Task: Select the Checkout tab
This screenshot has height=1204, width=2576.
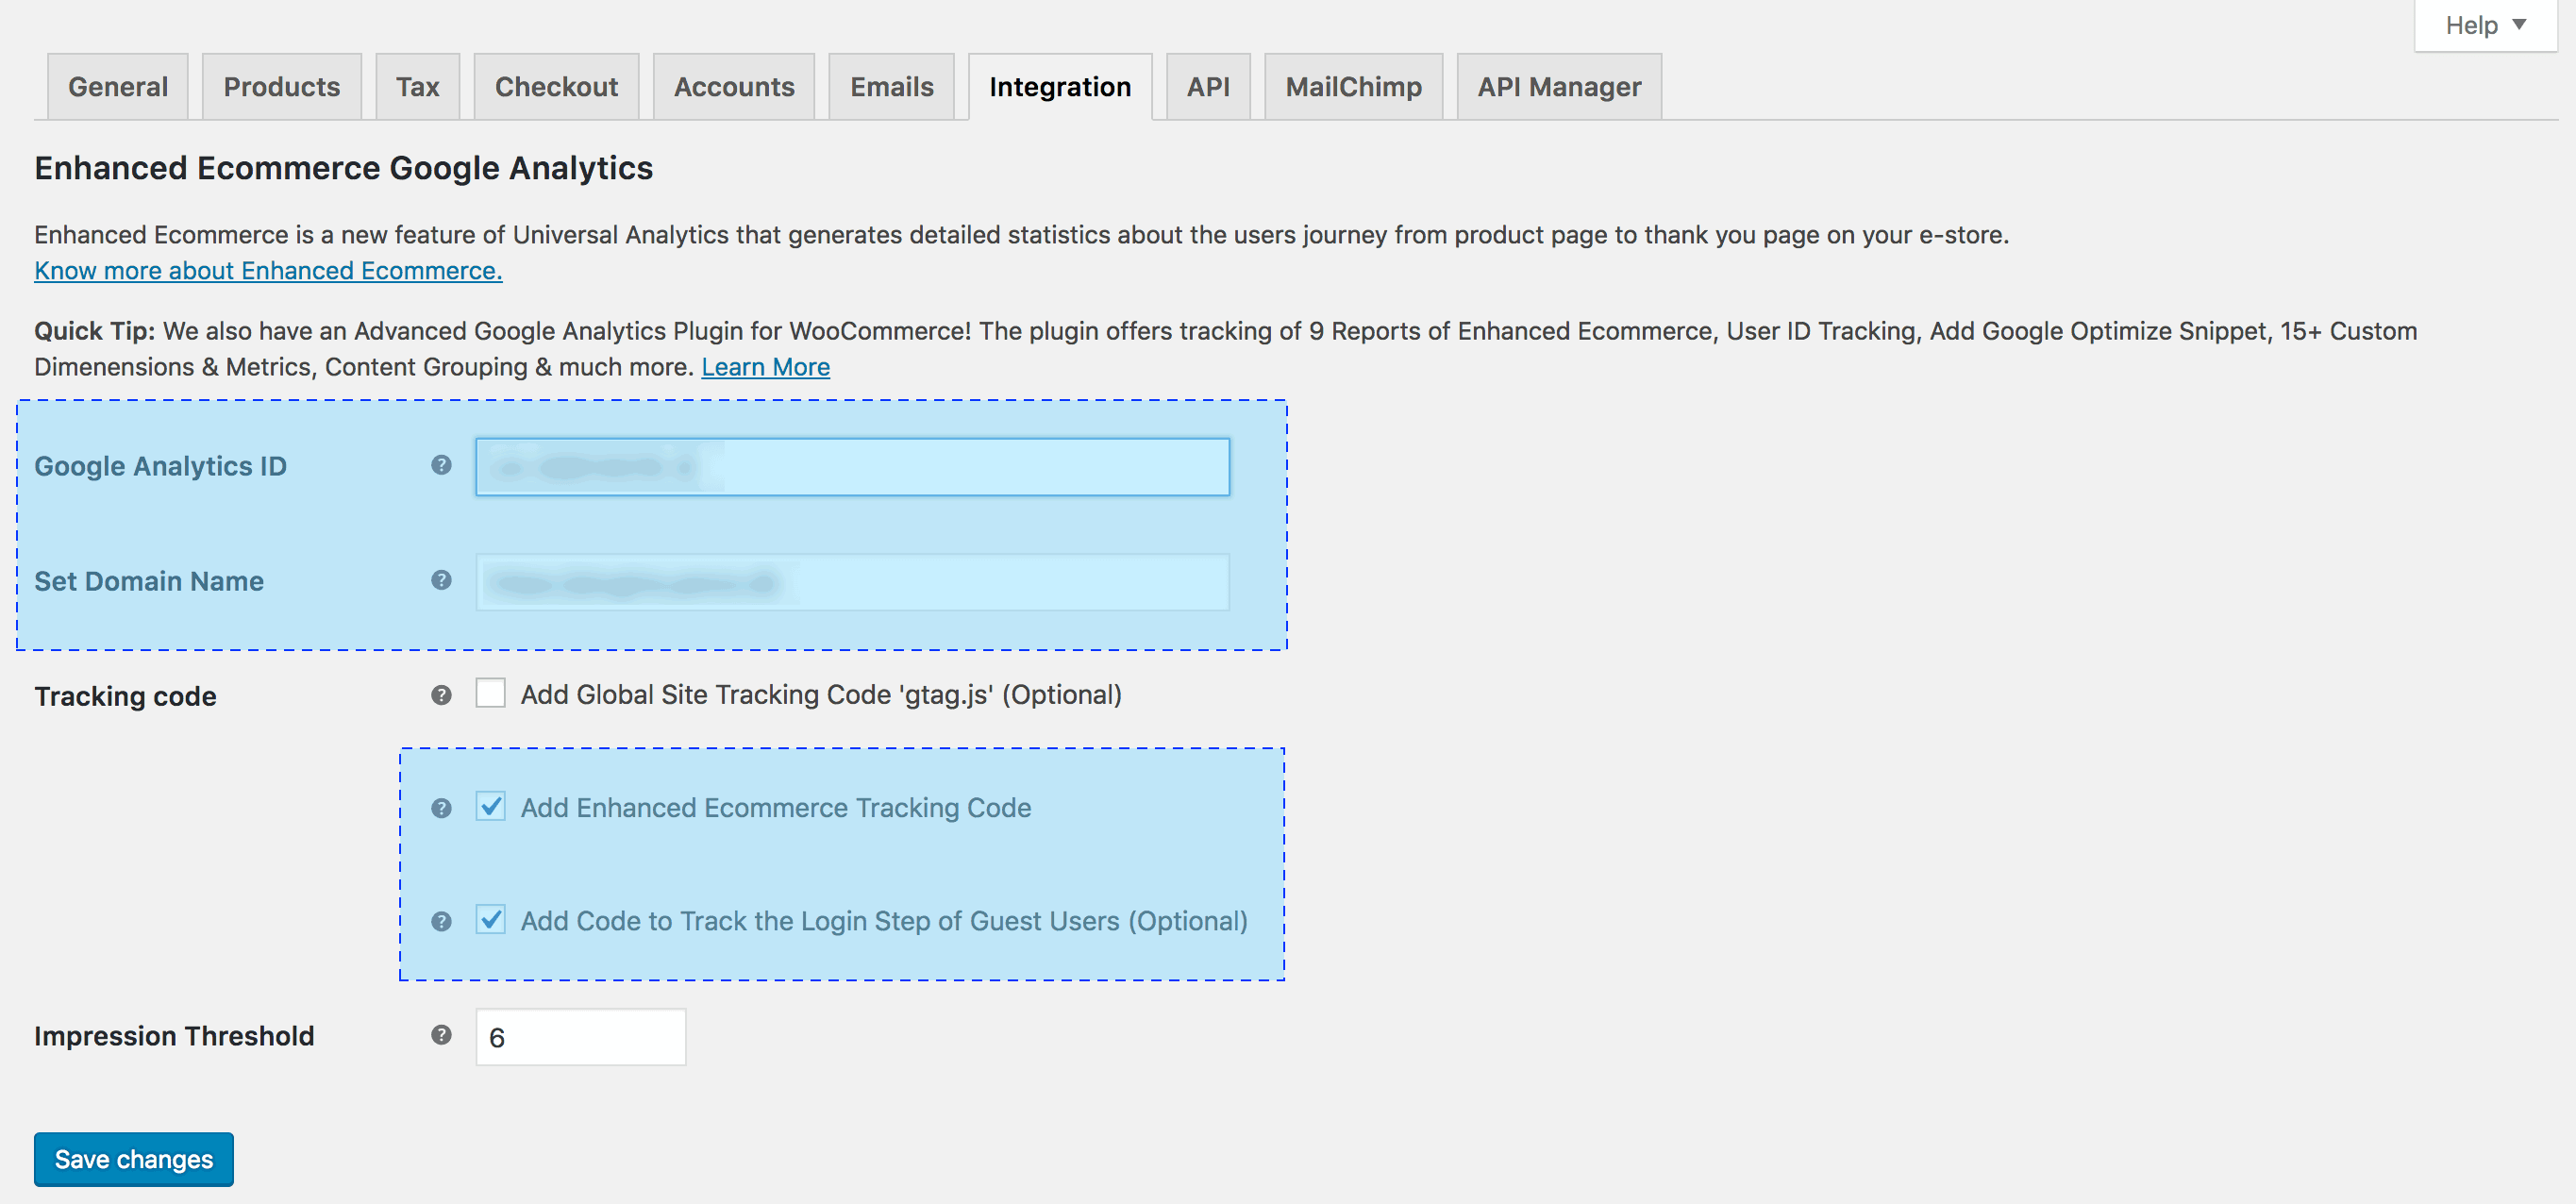Action: coord(556,87)
